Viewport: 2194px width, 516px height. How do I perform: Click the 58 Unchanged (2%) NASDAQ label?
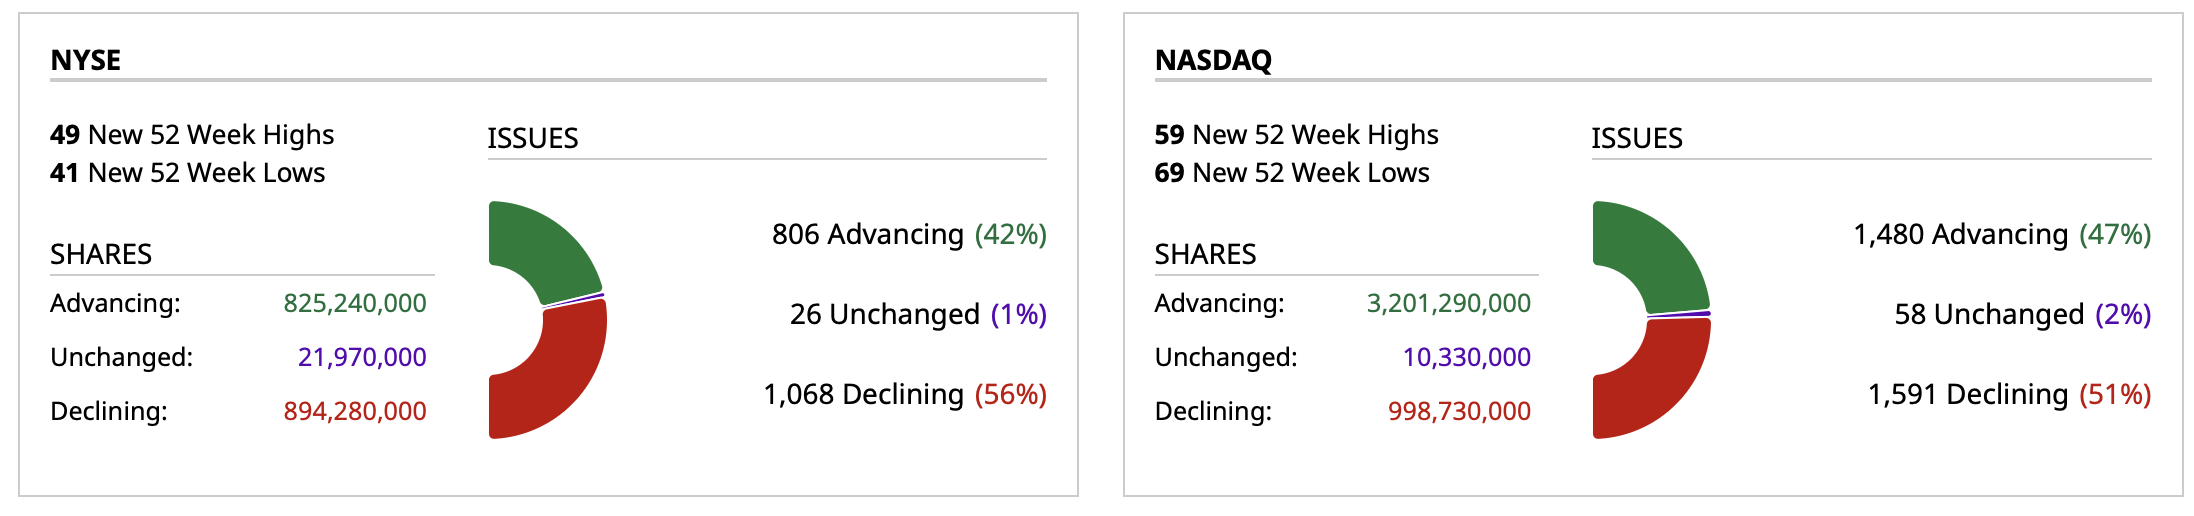pos(2022,314)
